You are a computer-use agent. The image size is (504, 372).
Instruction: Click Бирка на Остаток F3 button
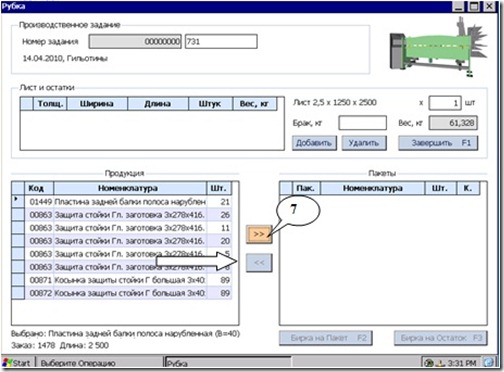441,338
